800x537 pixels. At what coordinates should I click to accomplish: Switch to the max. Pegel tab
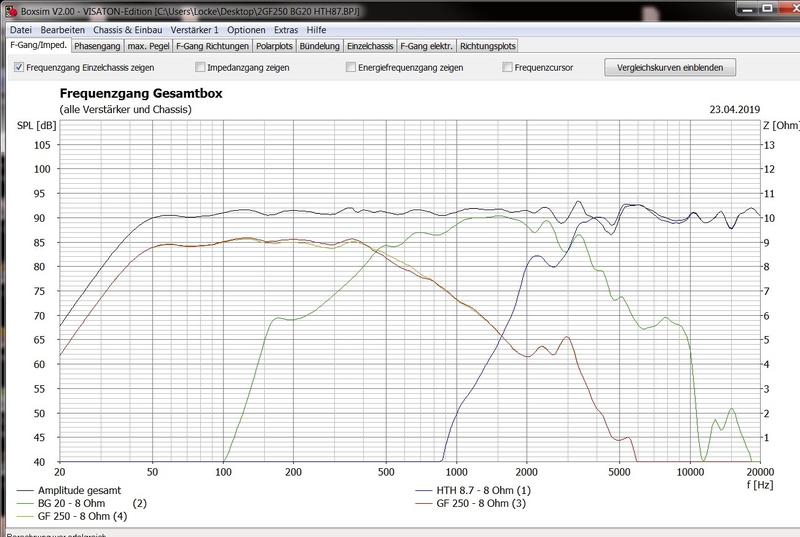(x=148, y=46)
